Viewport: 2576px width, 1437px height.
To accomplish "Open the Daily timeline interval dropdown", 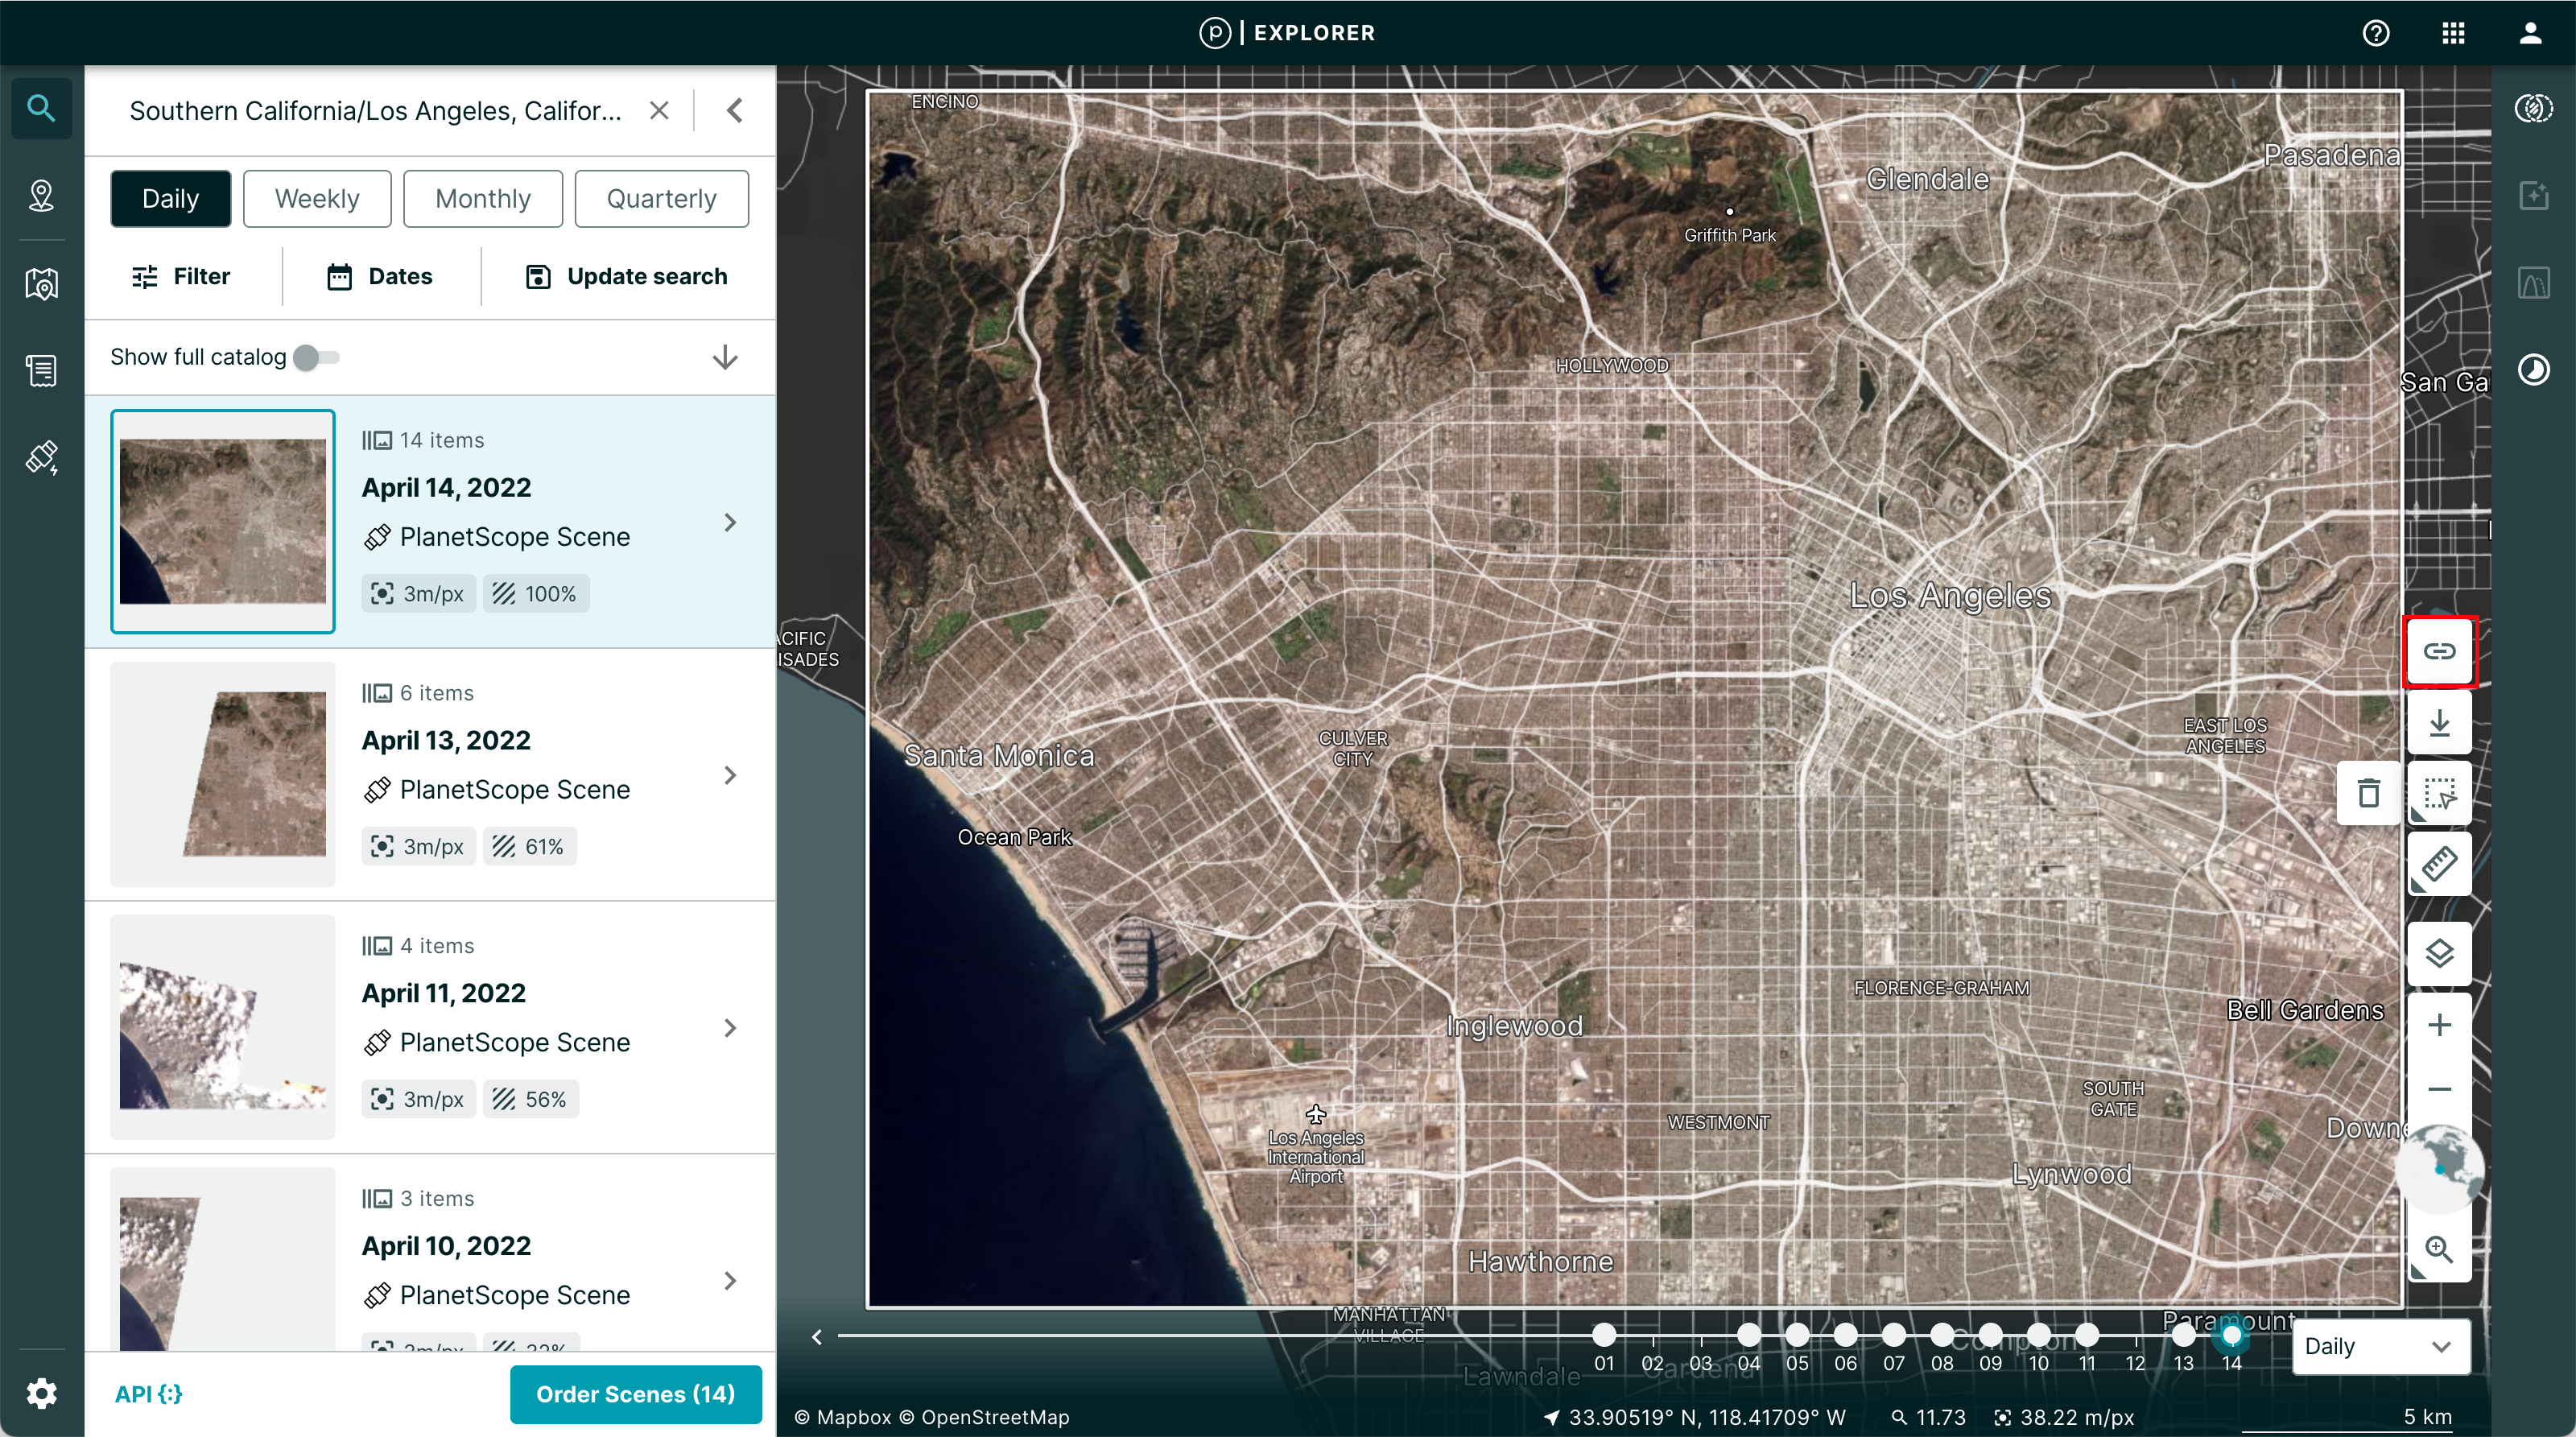I will 2380,1346.
